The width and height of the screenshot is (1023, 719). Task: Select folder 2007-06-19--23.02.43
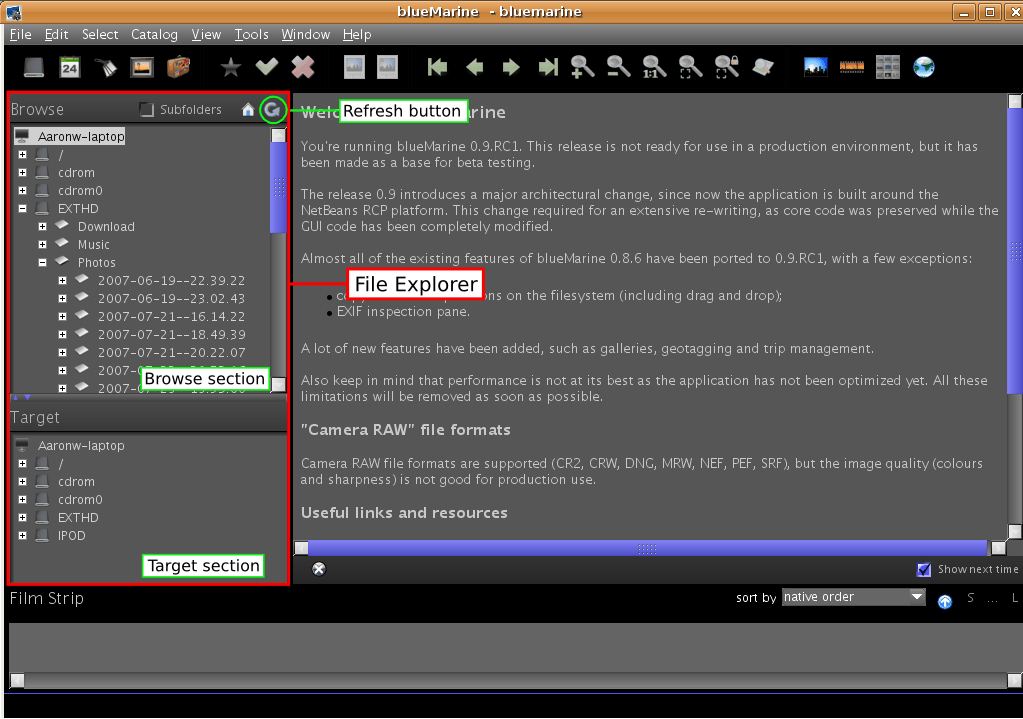coord(171,299)
